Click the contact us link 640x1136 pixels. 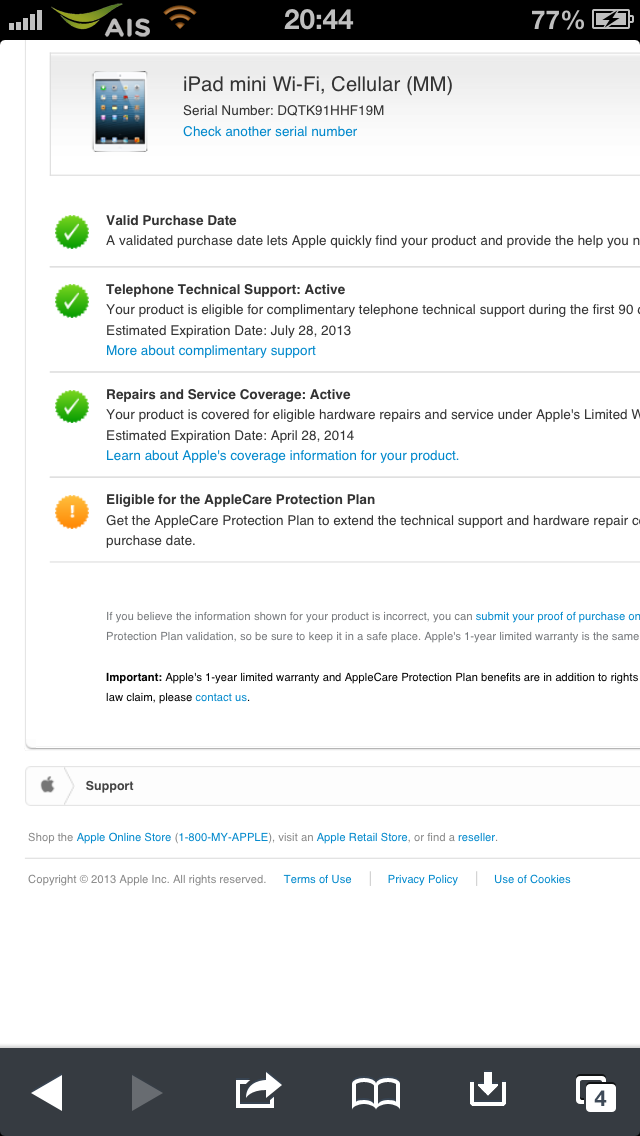point(221,697)
